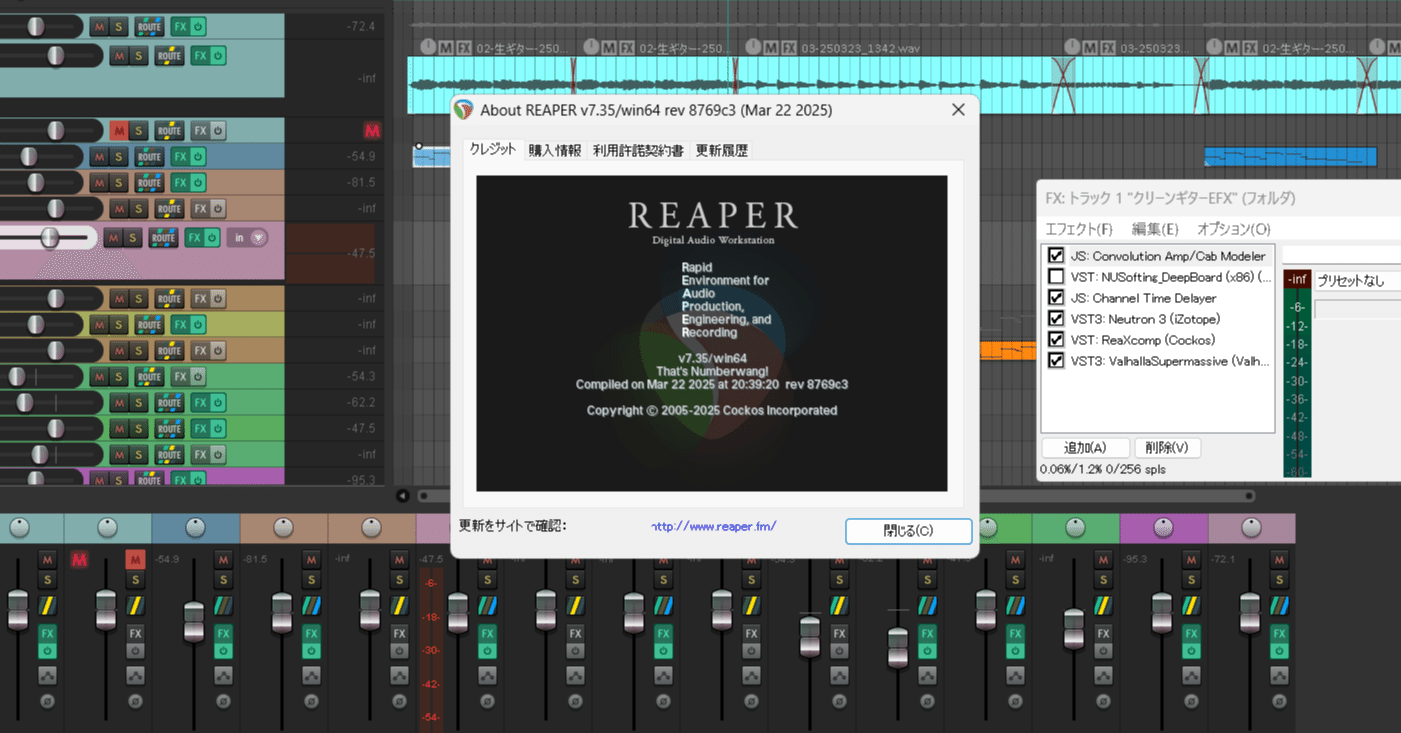1401x733 pixels.
Task: Click the left arrow of the horizontal scrollbar
Action: [x=403, y=495]
